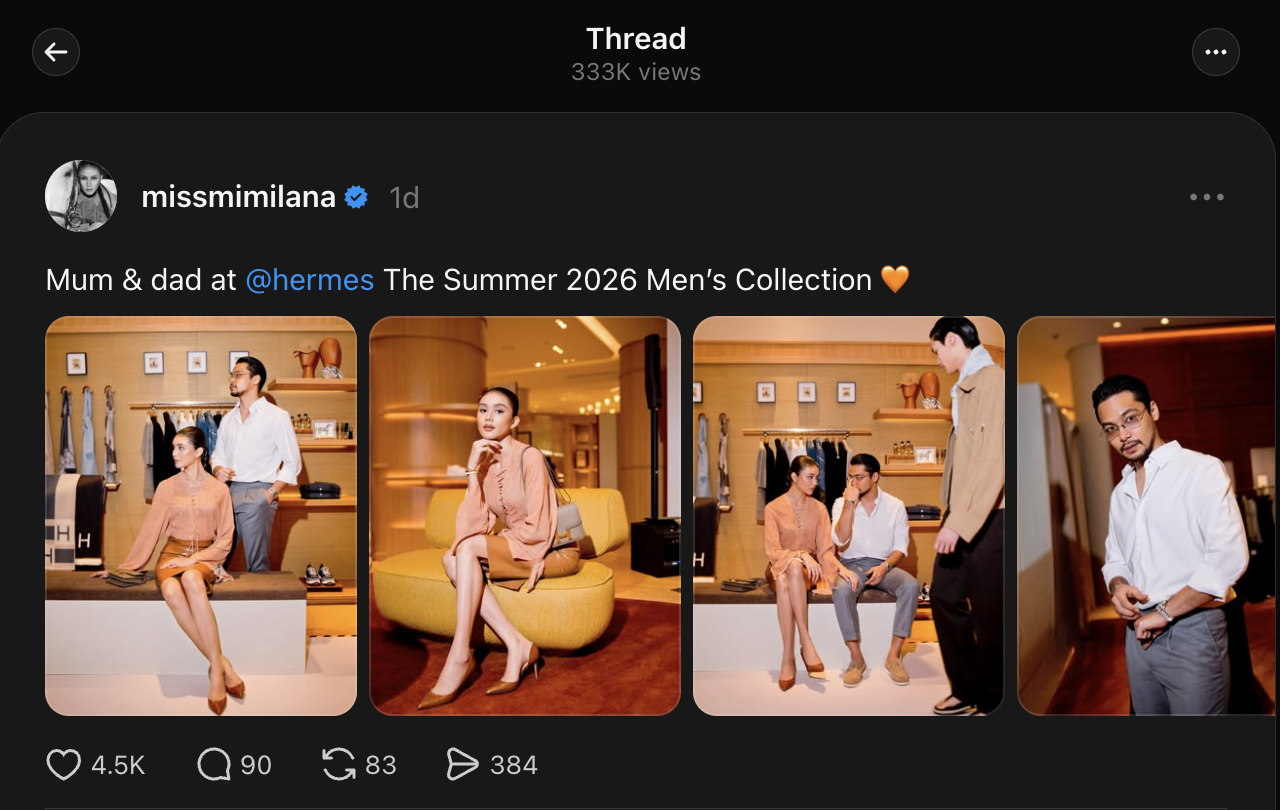Open the photo with the yellow sofa
This screenshot has width=1280, height=810.
click(525, 516)
